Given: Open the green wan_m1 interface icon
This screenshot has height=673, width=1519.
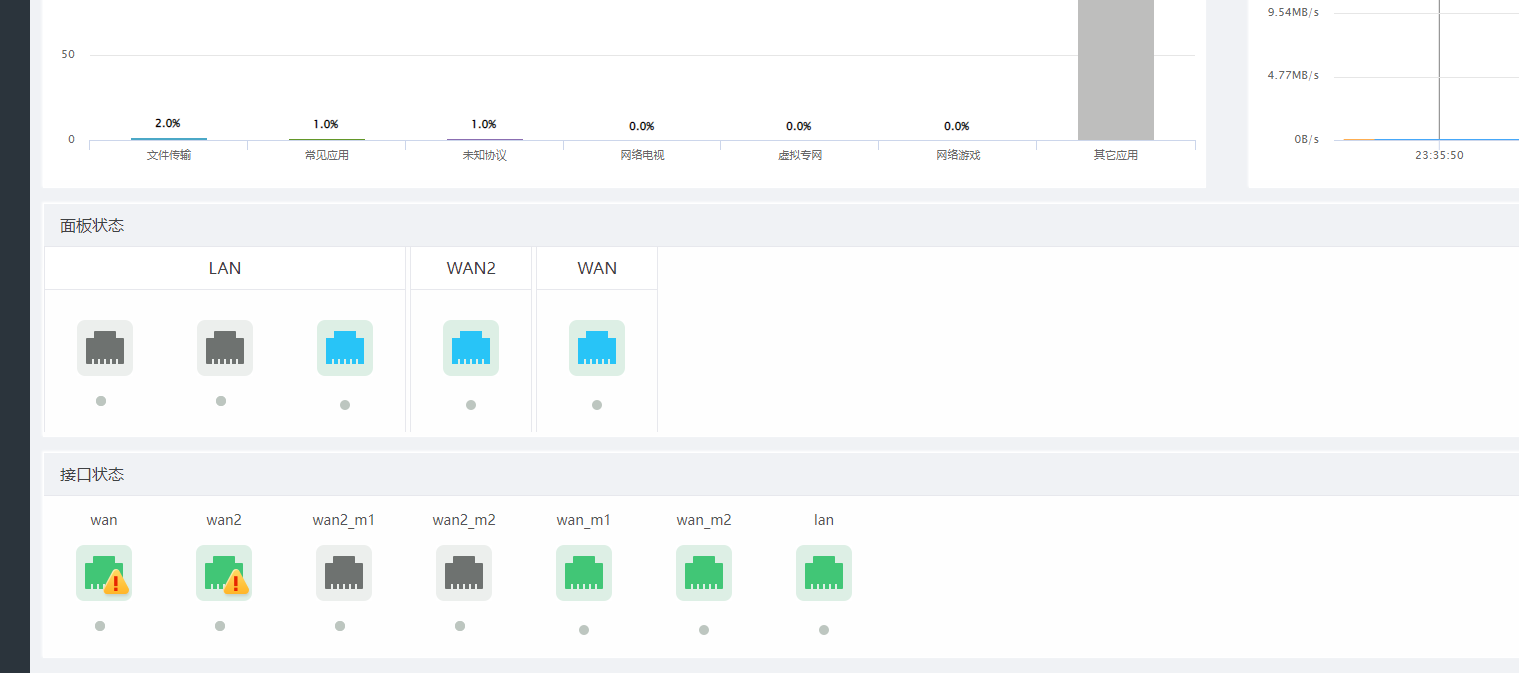Looking at the screenshot, I should (x=584, y=573).
